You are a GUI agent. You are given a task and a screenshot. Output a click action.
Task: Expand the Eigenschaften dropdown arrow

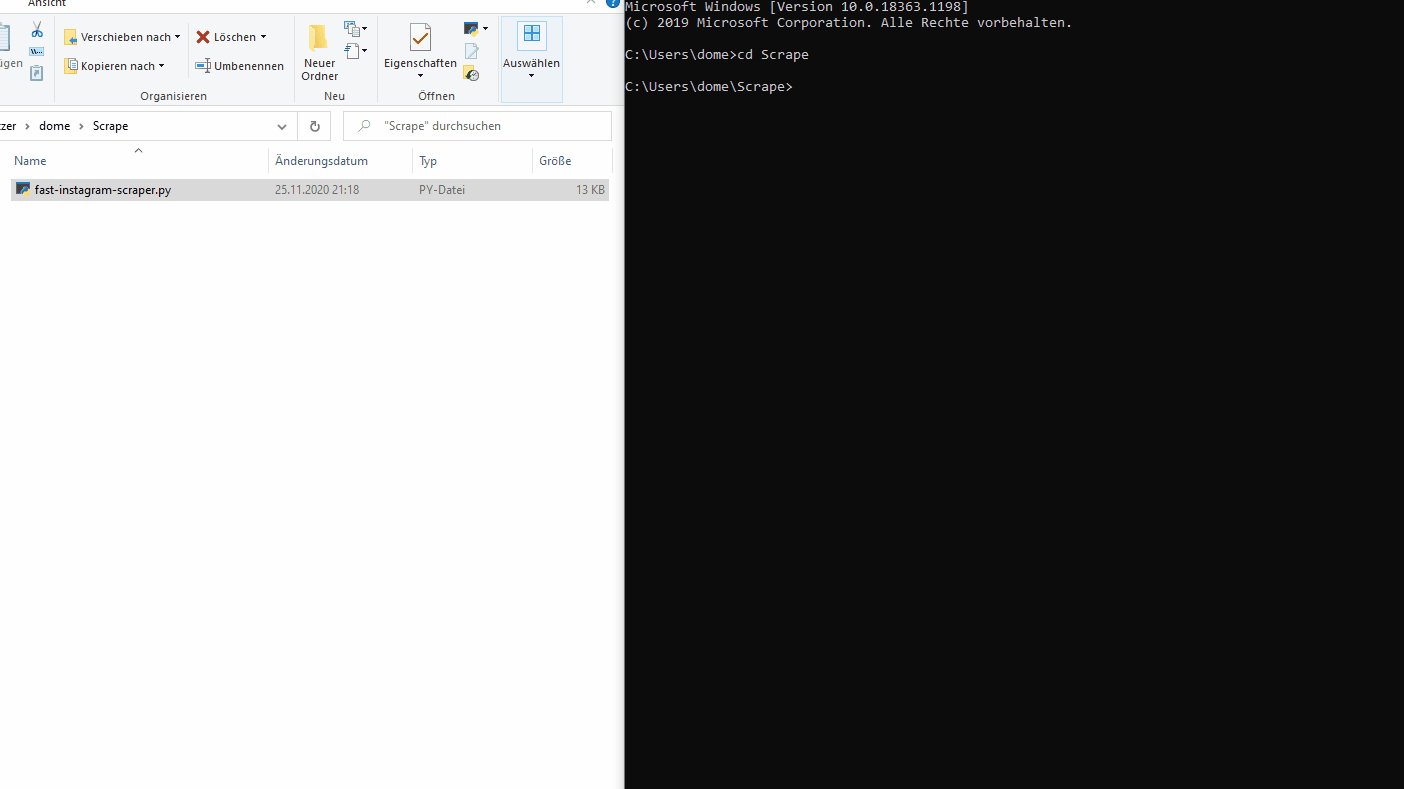point(420,76)
